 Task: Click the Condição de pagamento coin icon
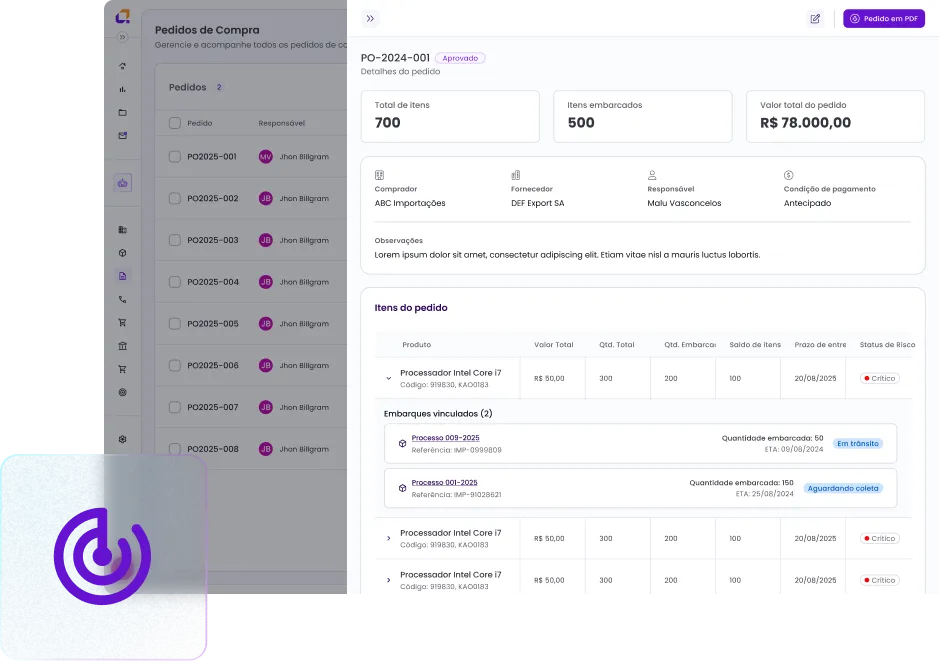click(x=789, y=175)
